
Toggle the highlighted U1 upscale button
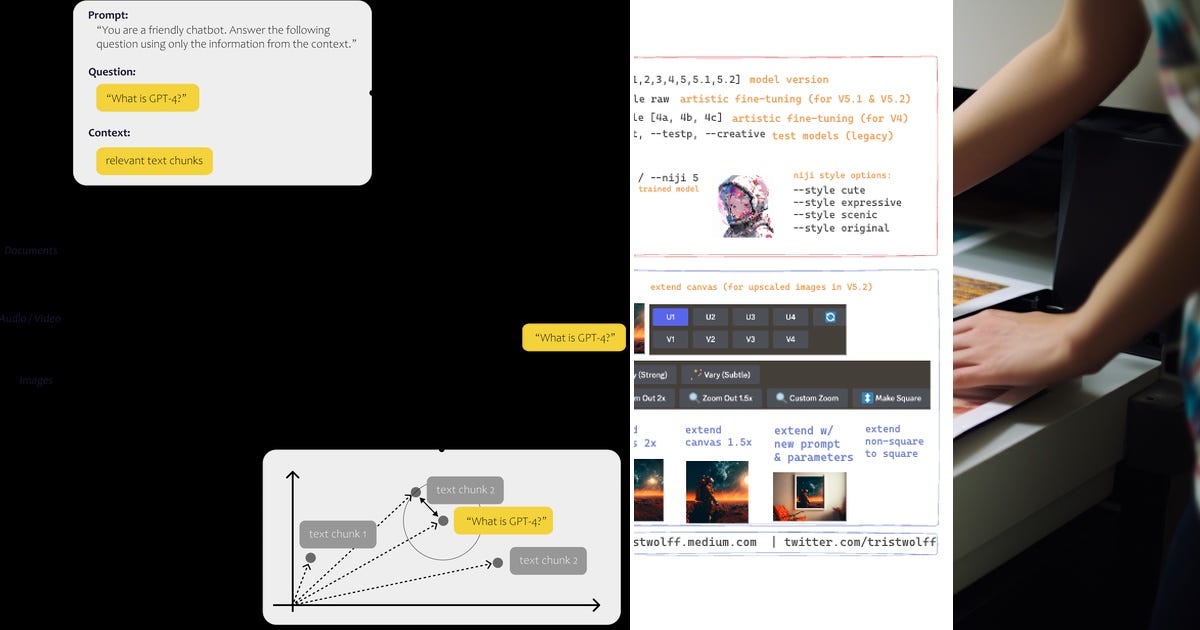click(x=670, y=316)
